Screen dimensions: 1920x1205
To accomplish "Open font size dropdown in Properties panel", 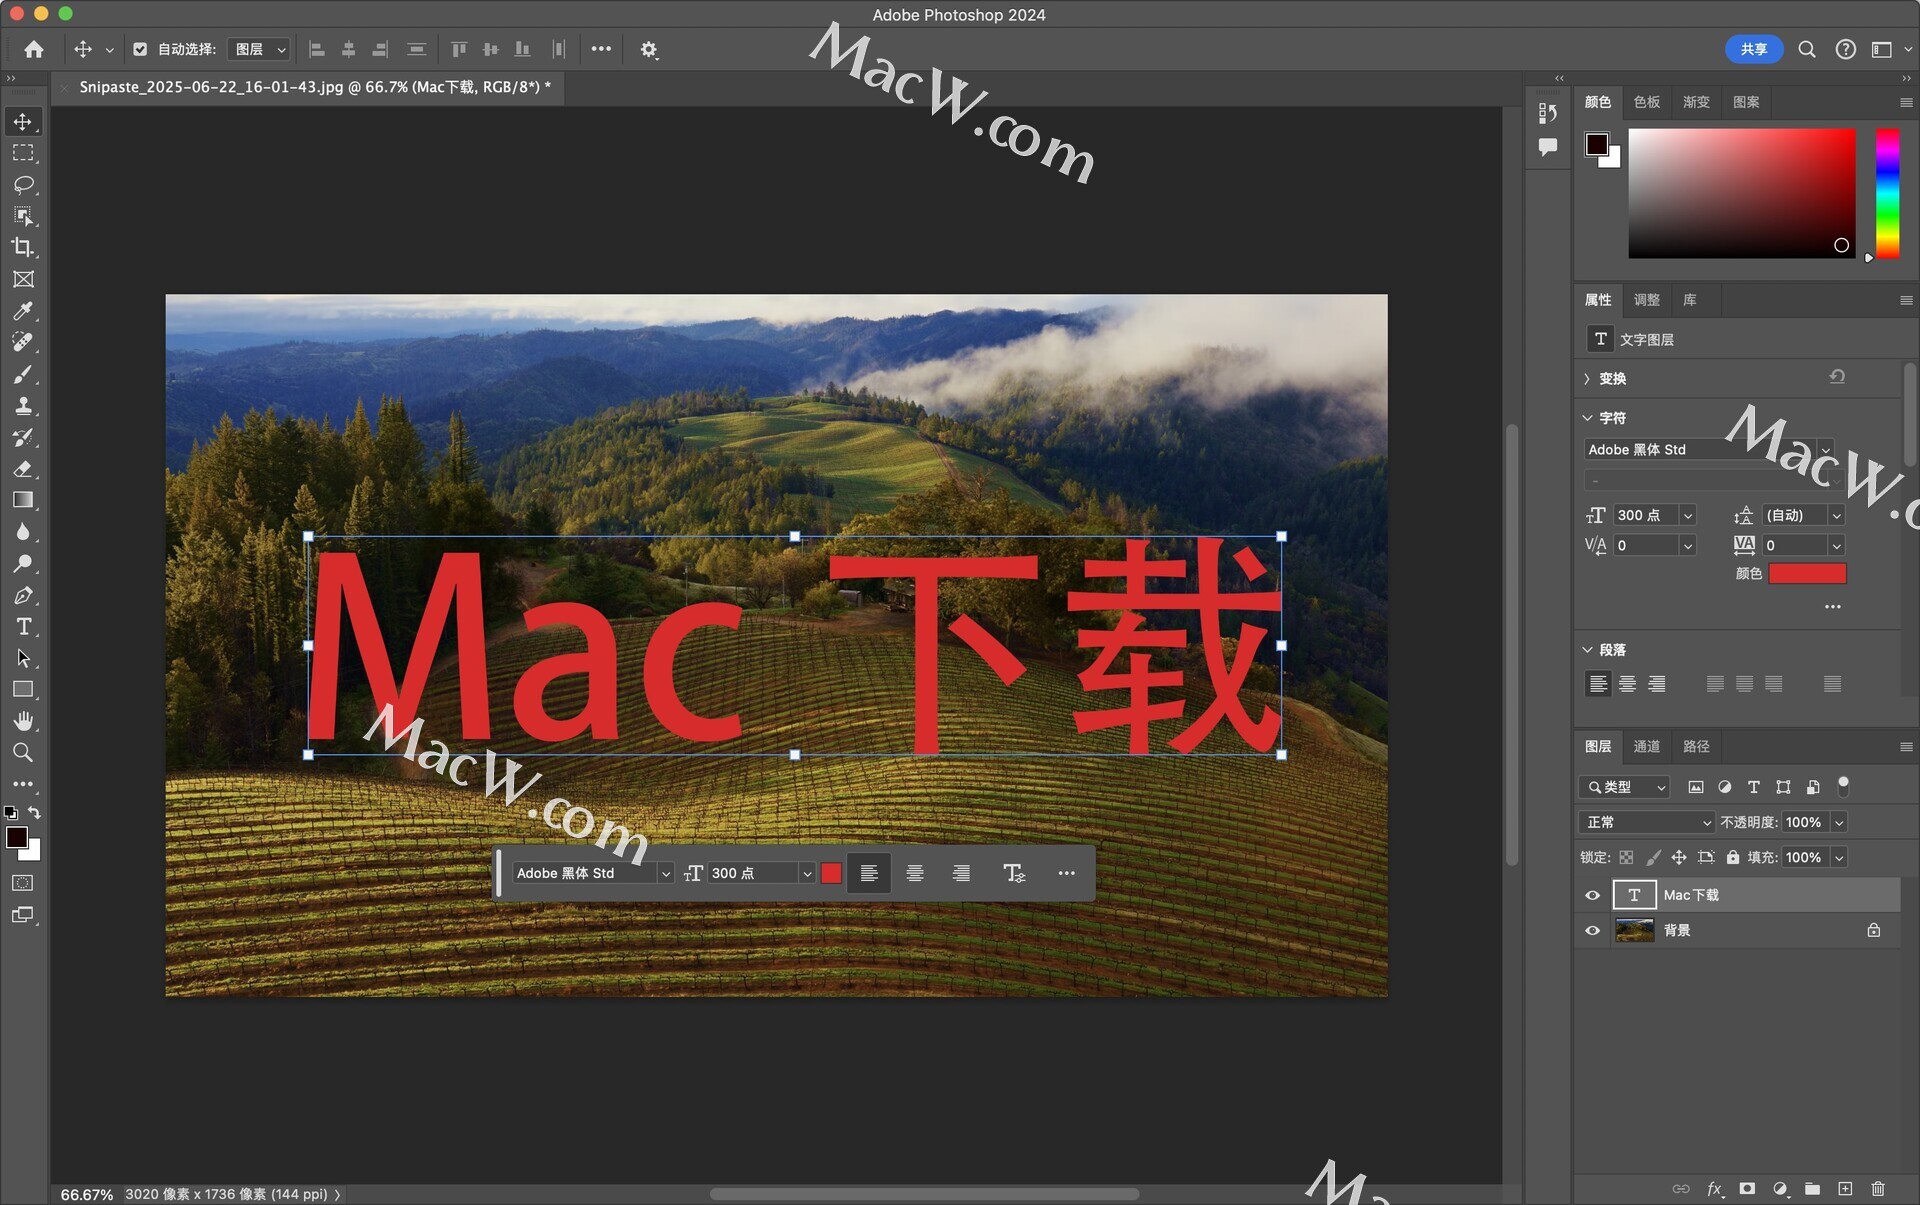I will tap(1688, 515).
